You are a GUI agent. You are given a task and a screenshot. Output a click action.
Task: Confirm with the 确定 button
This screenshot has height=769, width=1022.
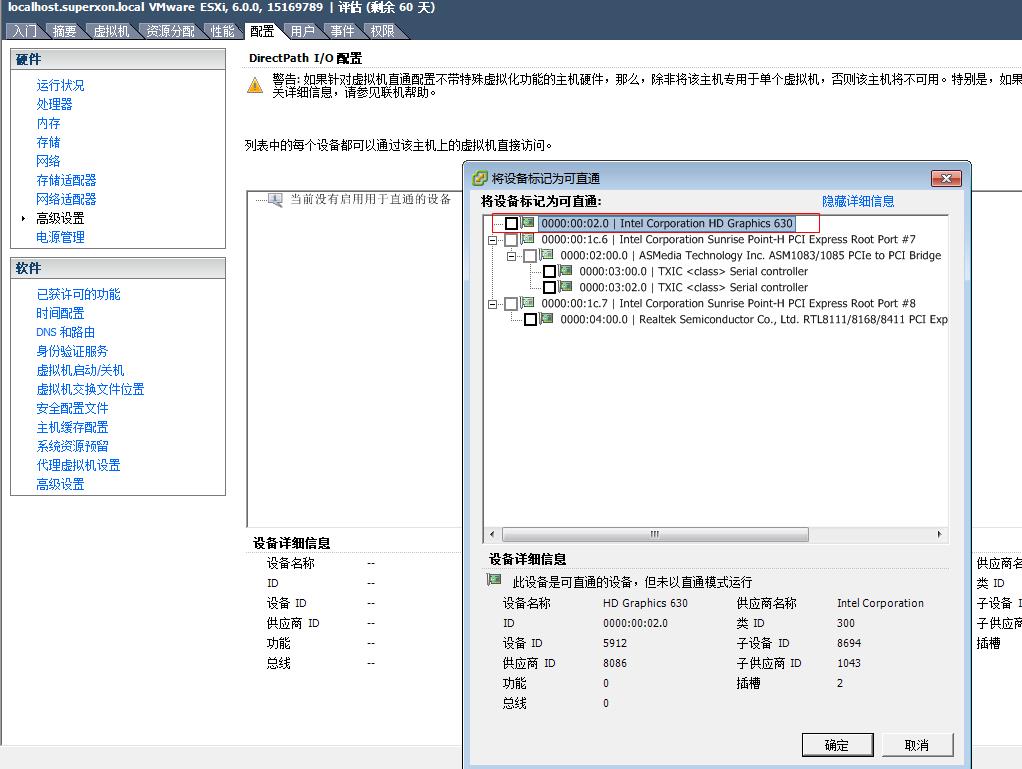837,746
